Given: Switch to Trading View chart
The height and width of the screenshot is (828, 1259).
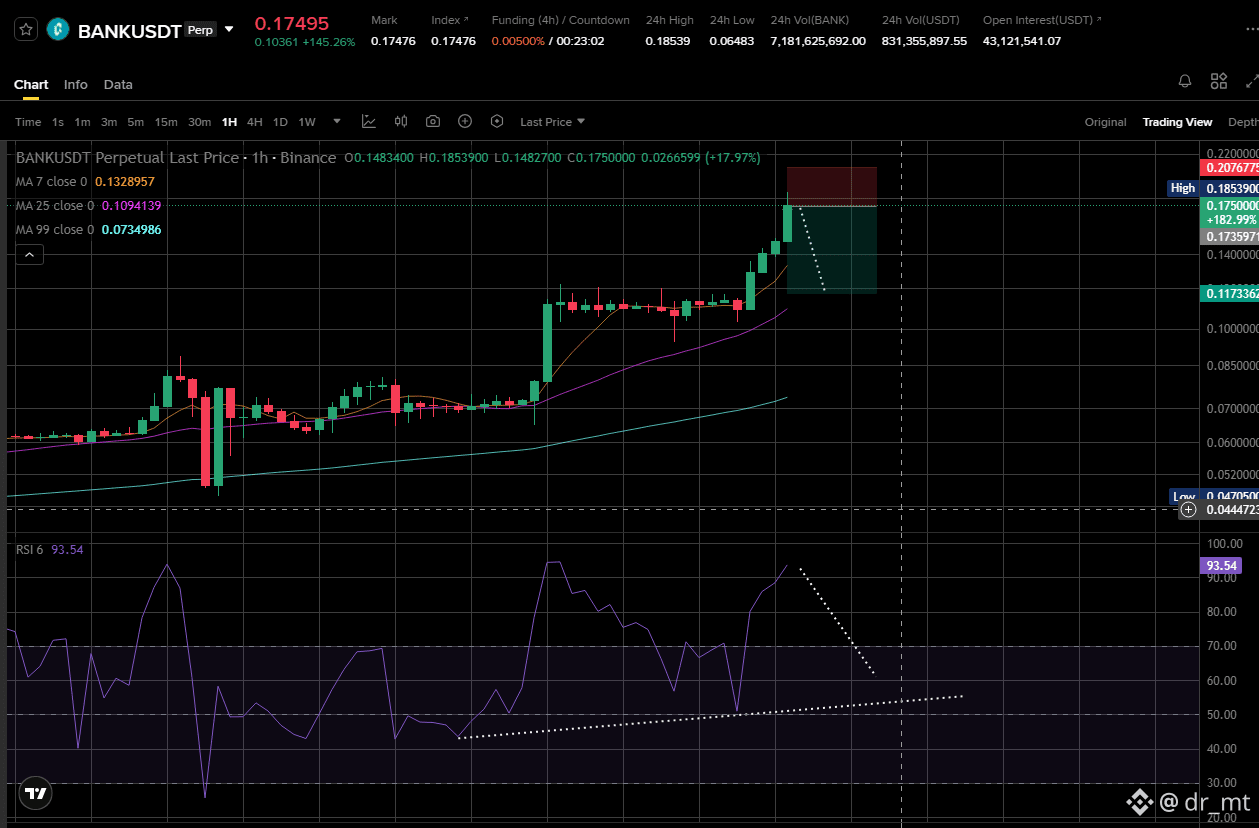Looking at the screenshot, I should coord(1177,122).
